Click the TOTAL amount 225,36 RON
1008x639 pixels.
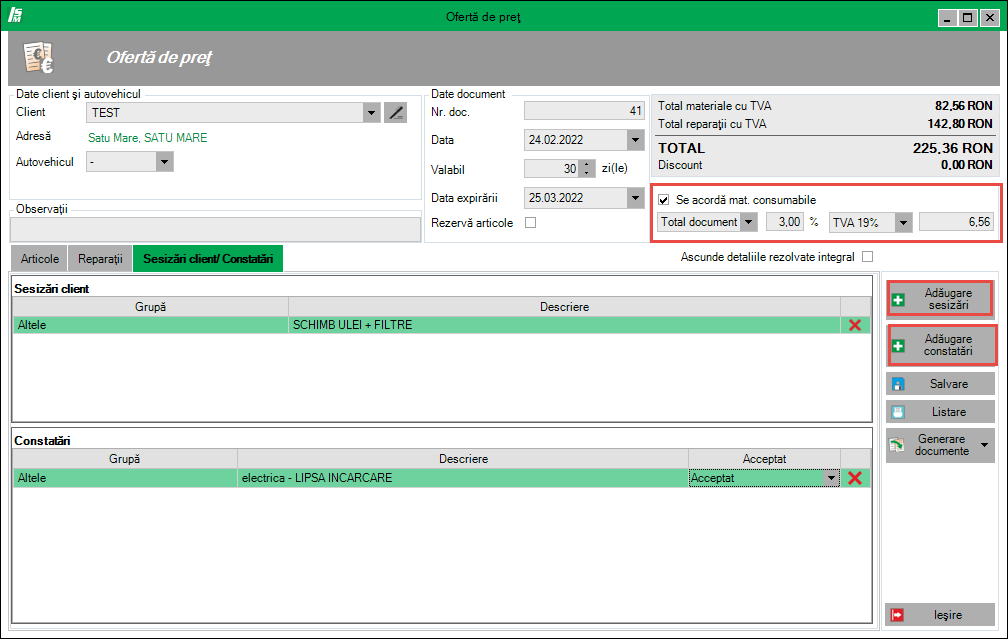(x=953, y=148)
